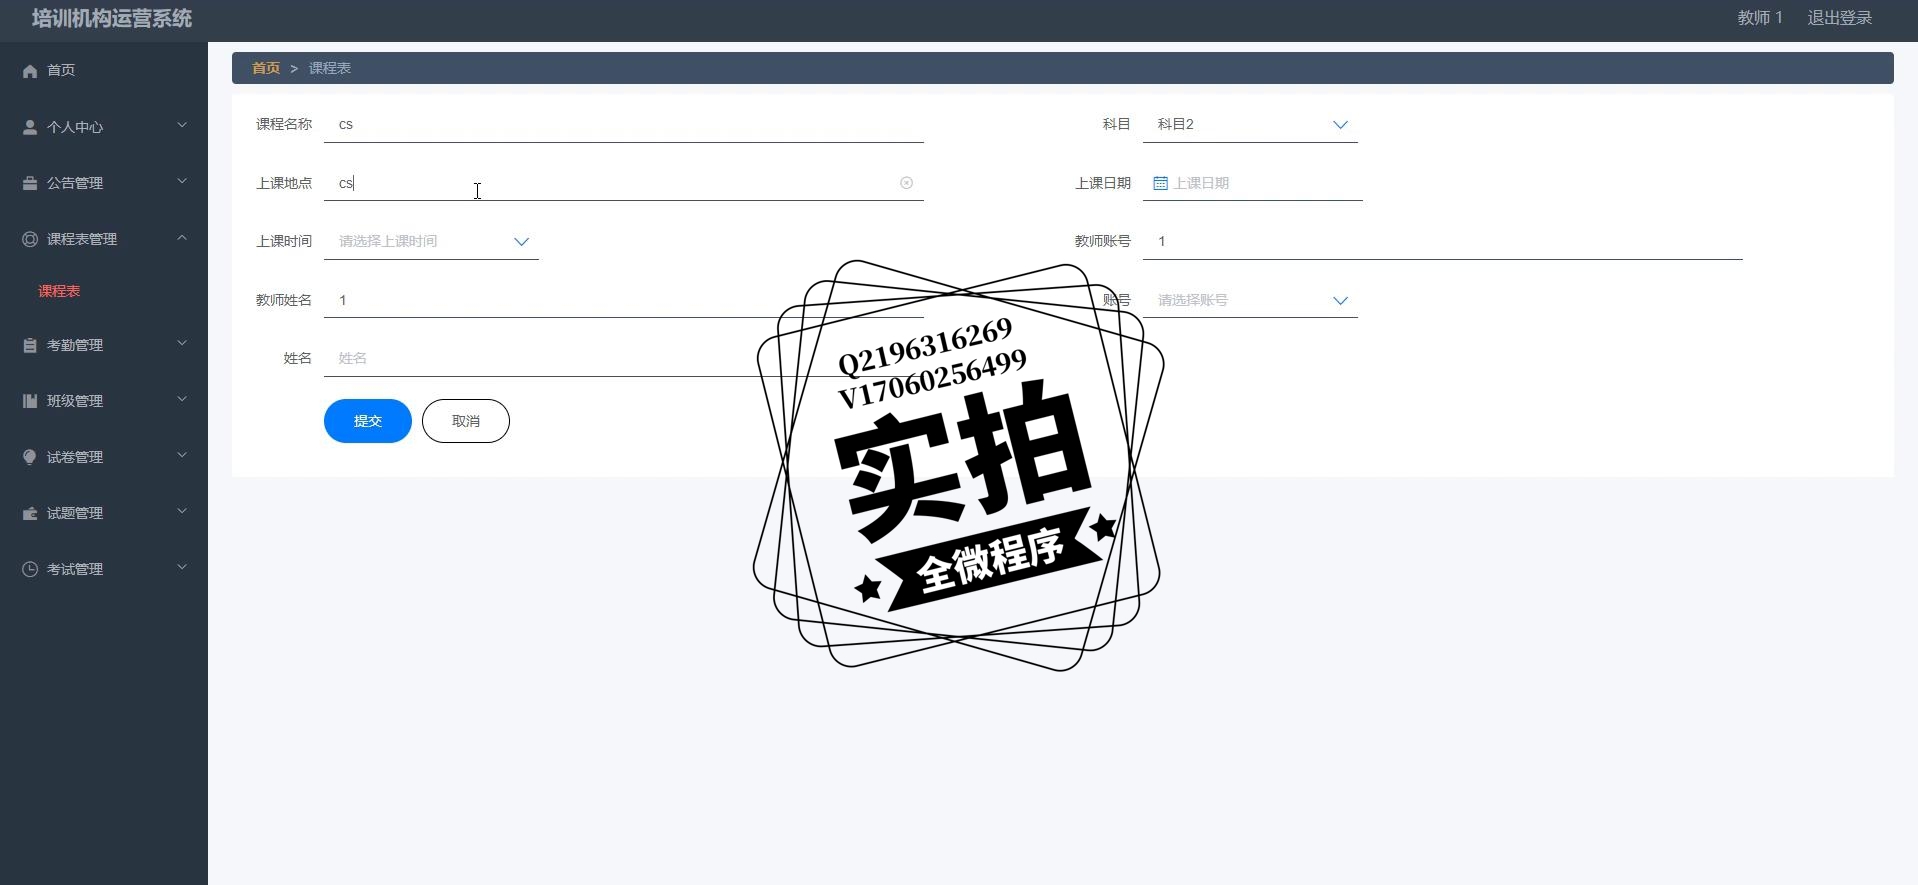Open the 课程表 submenu item
1918x885 pixels.
click(59, 291)
